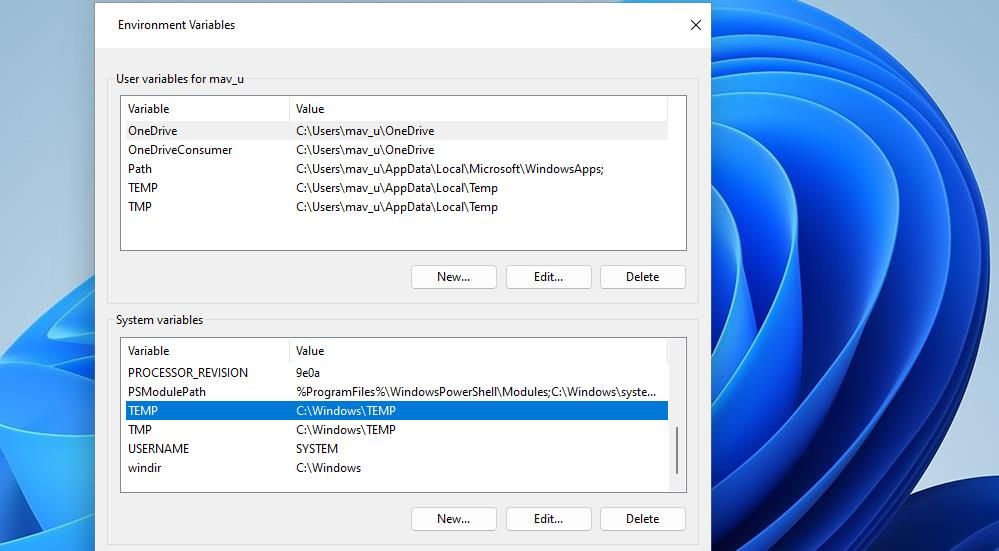Select the PSModulePath system variable

(x=167, y=392)
